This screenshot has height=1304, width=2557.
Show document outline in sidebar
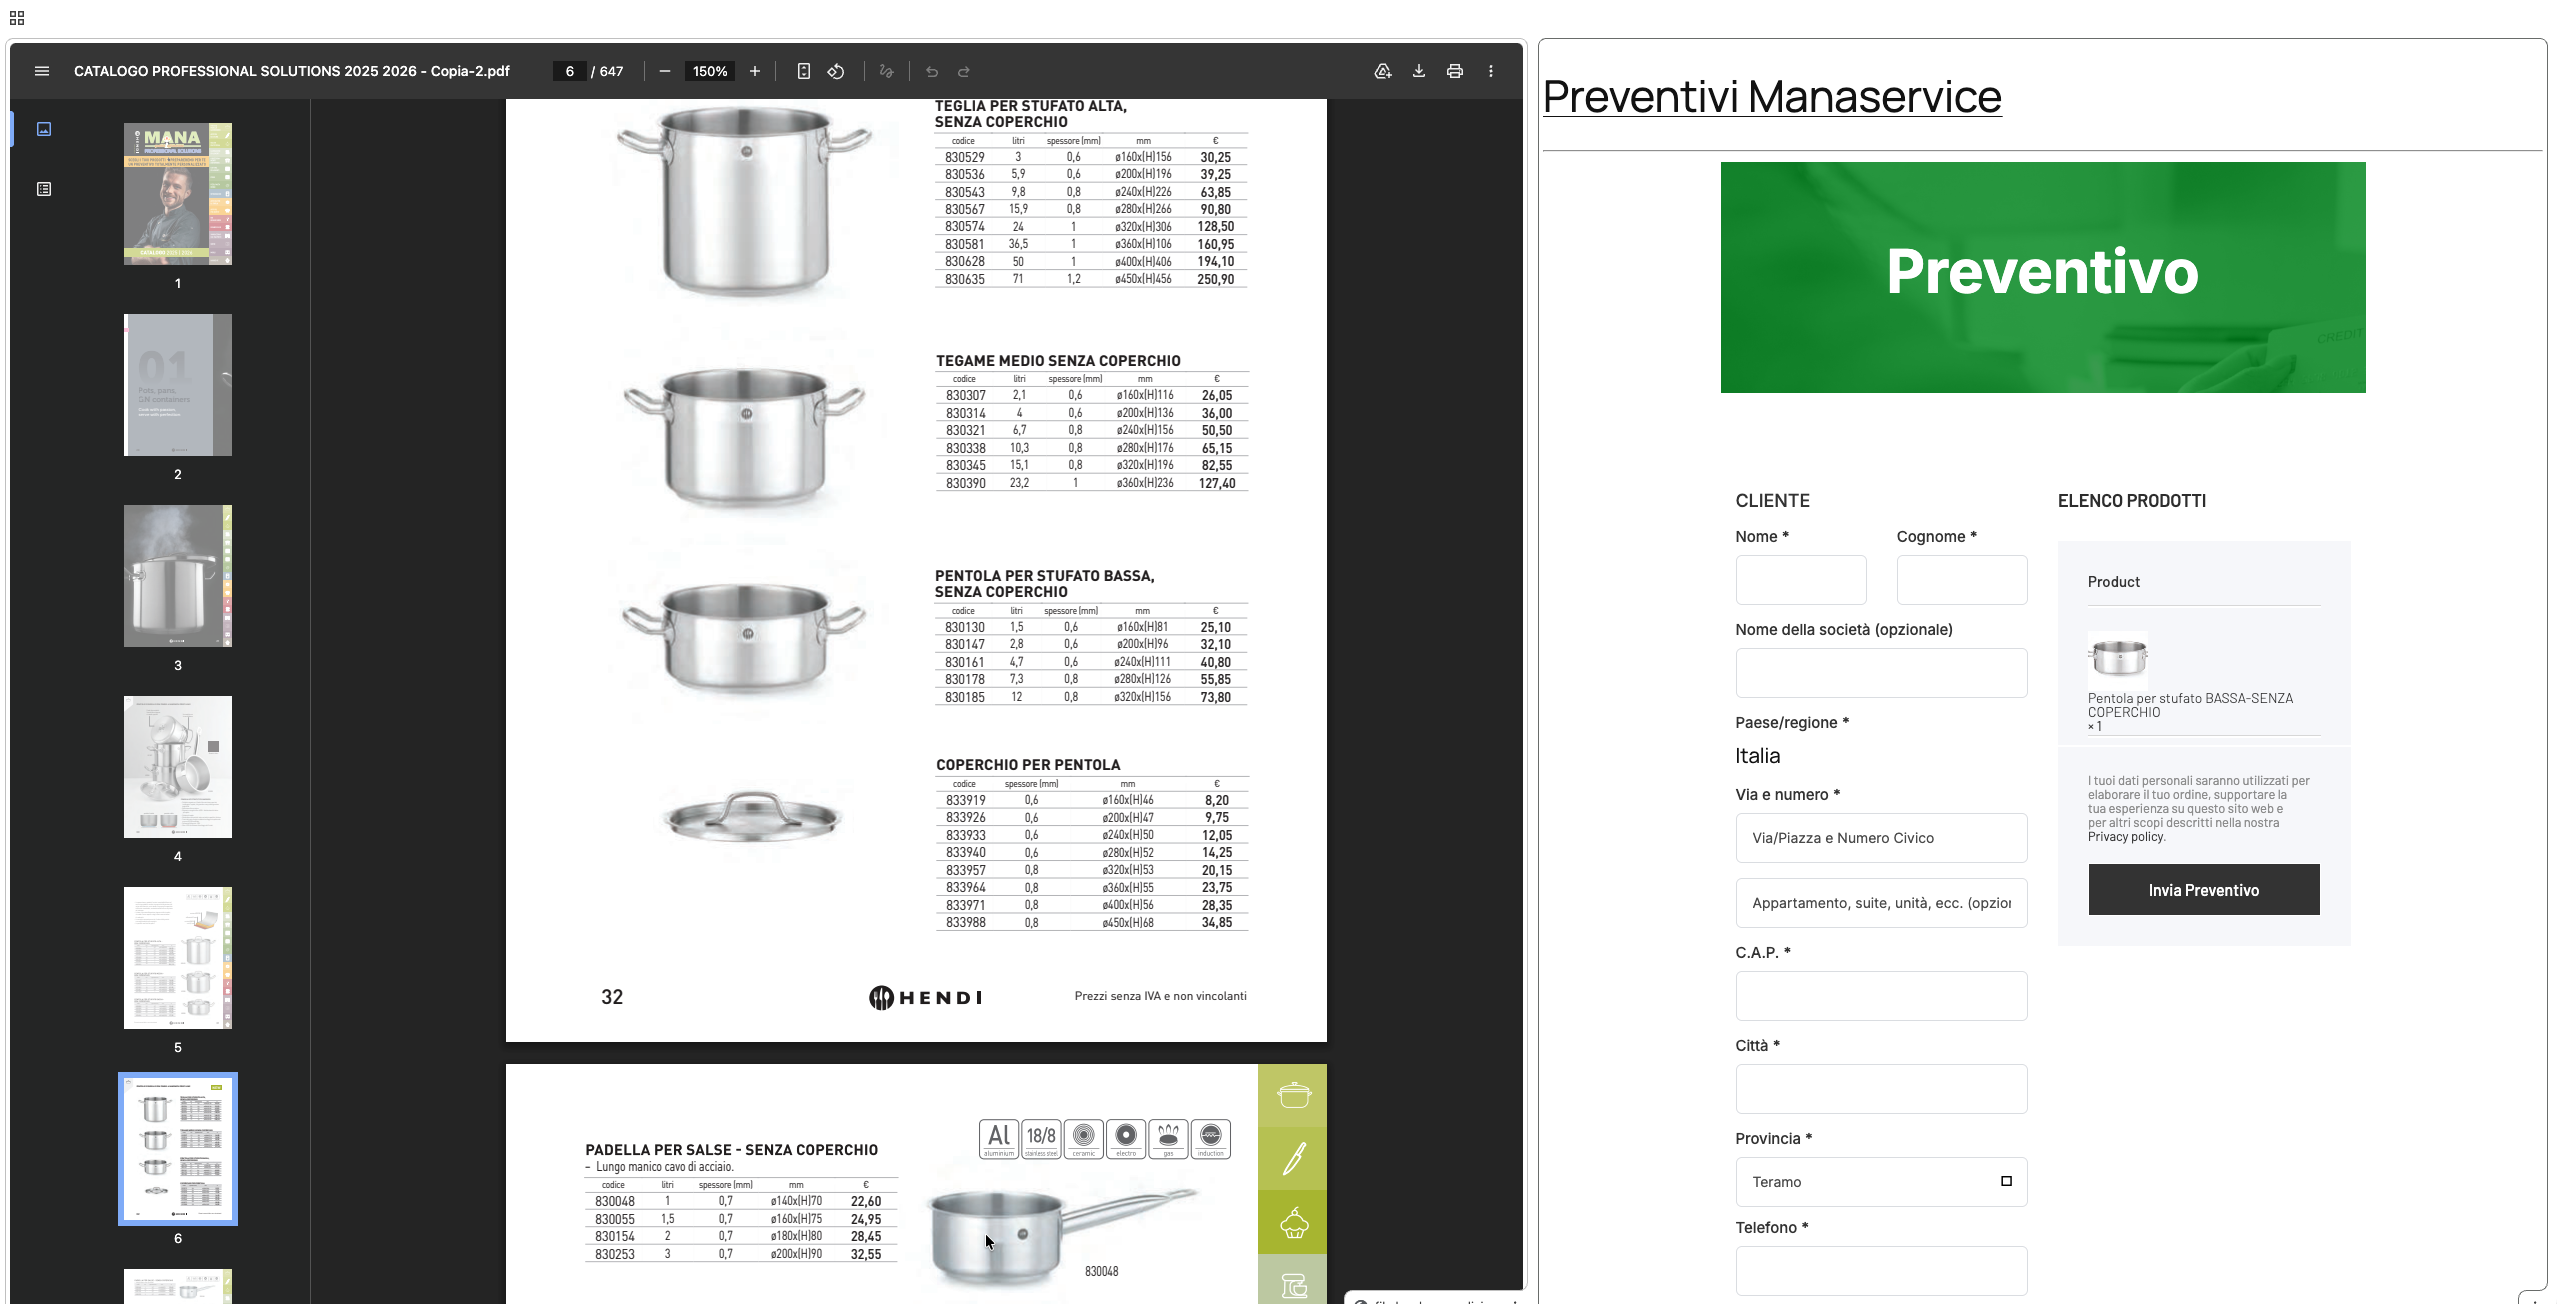[44, 189]
